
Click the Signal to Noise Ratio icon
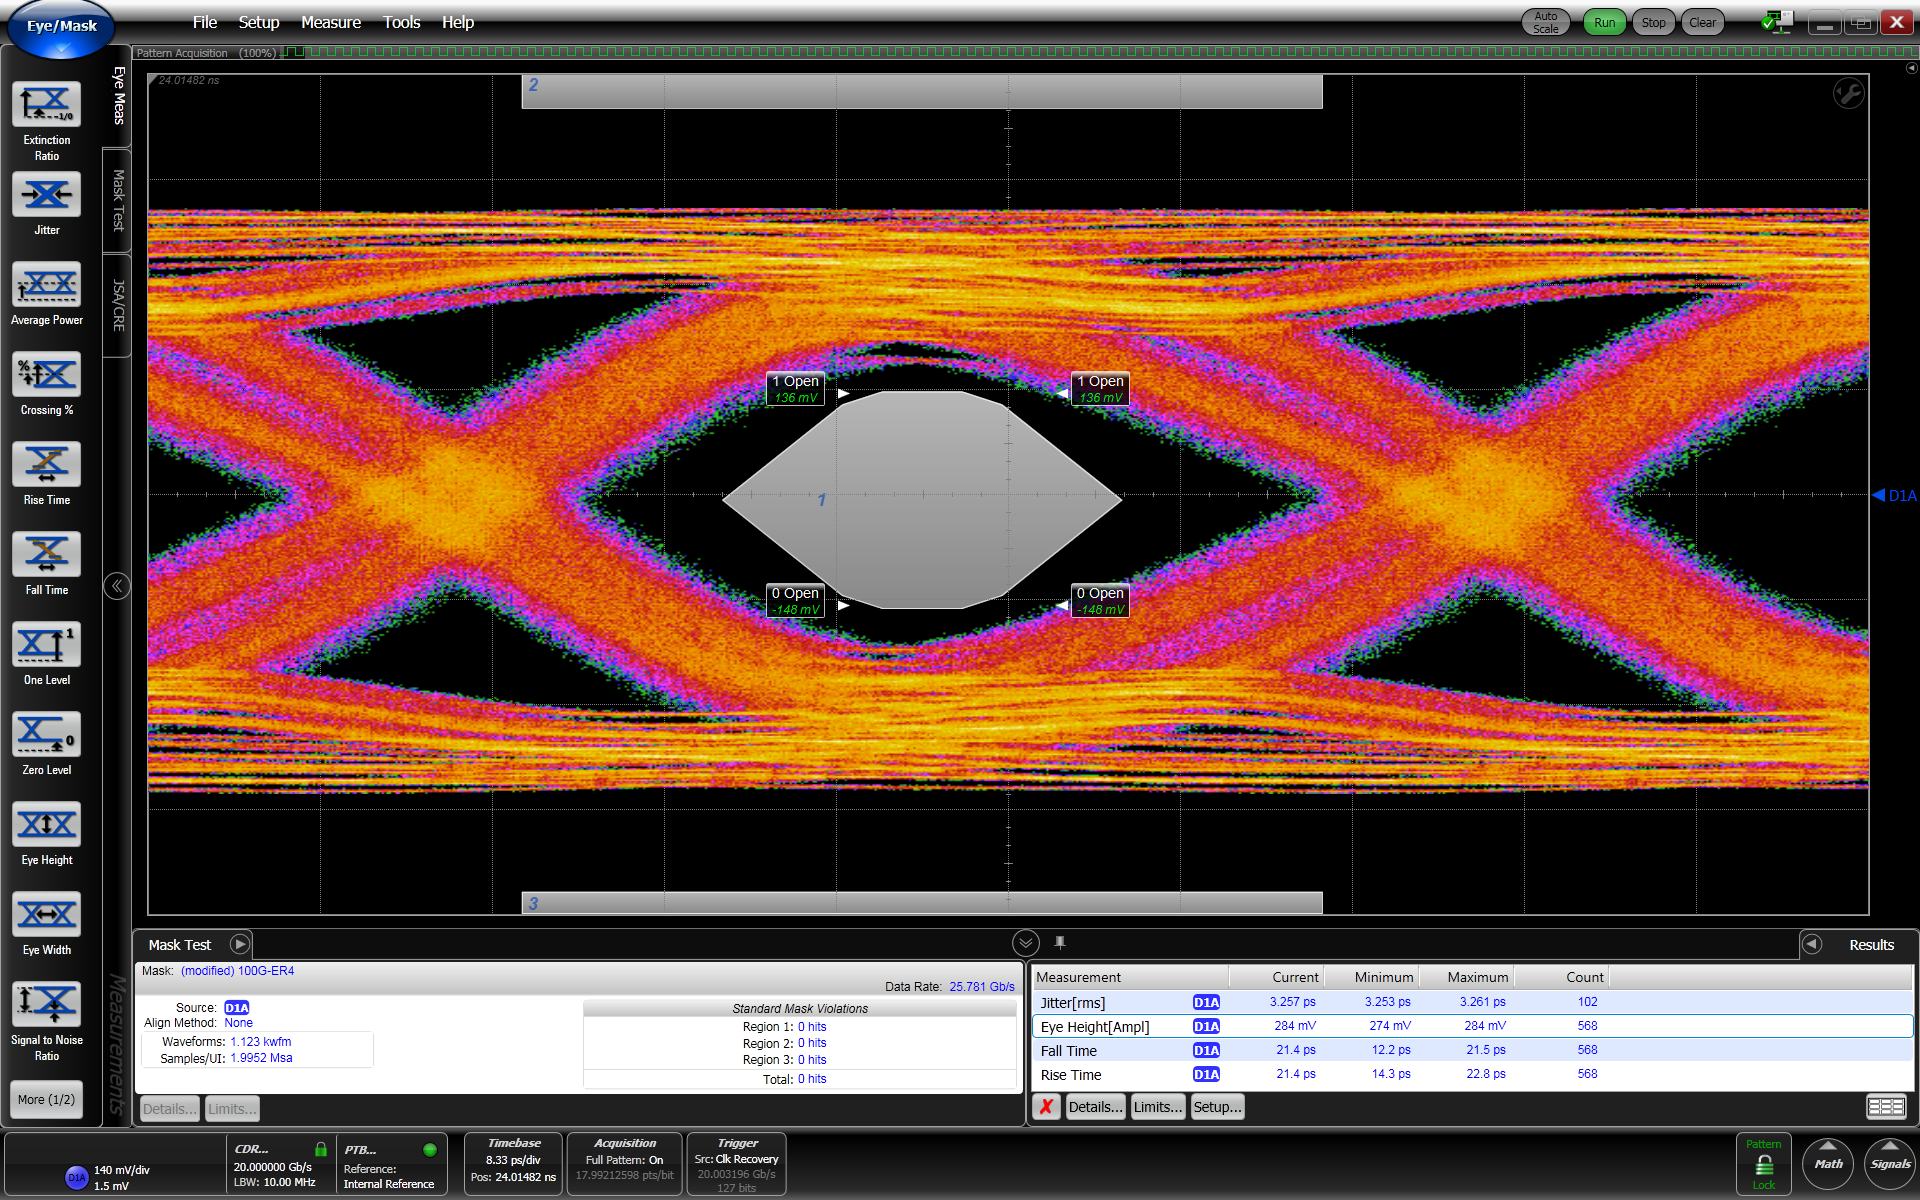pyautogui.click(x=46, y=1004)
